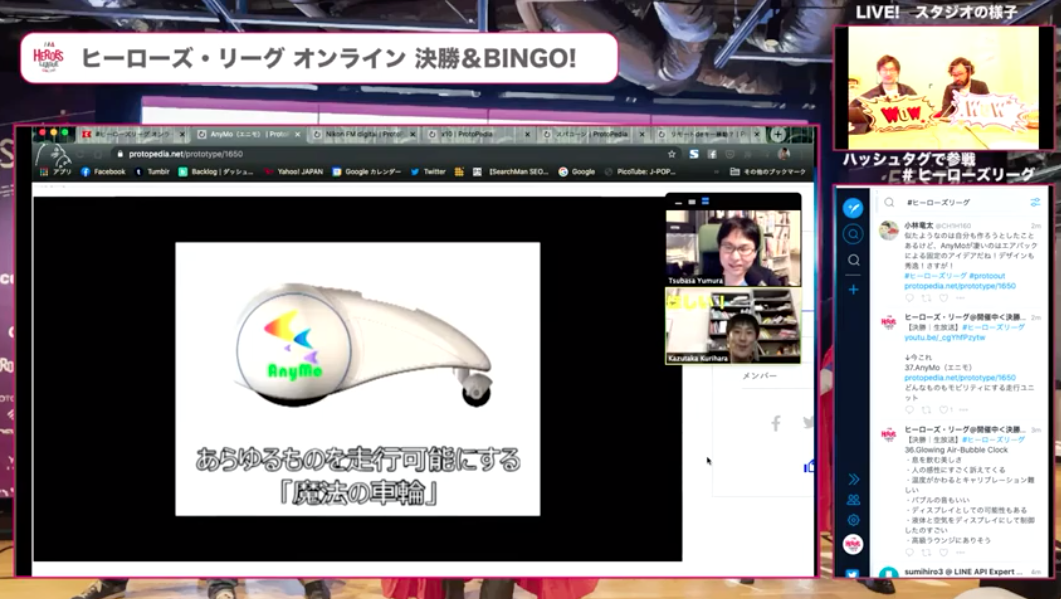Expand the その他のブックマーク folder

pyautogui.click(x=768, y=172)
